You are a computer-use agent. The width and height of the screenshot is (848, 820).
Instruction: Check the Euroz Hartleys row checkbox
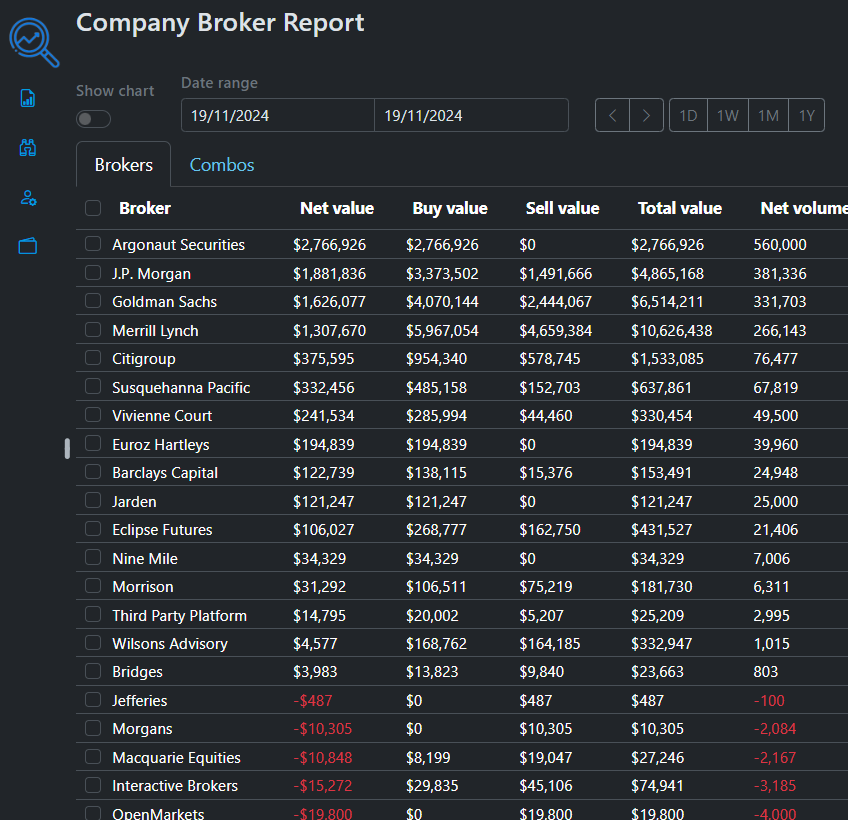pos(93,444)
